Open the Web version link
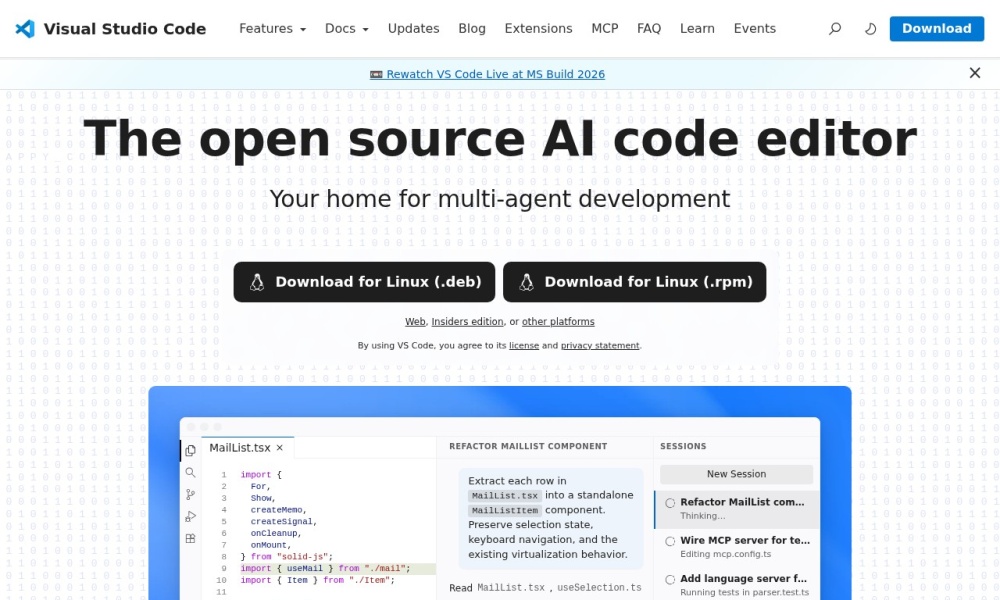1000x600 pixels. coord(415,322)
